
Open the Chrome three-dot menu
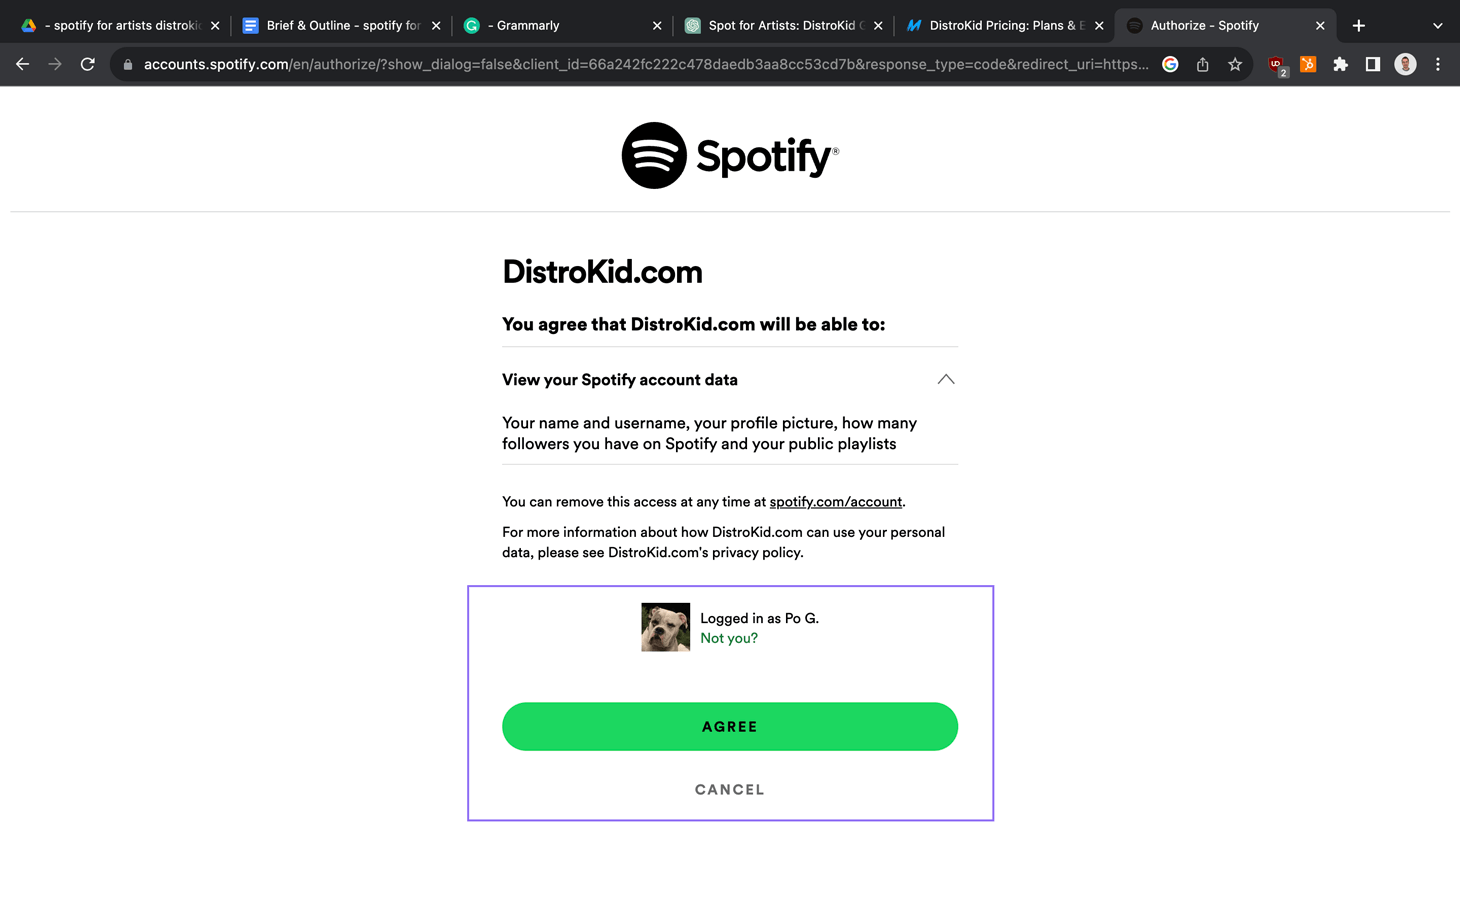[1438, 64]
